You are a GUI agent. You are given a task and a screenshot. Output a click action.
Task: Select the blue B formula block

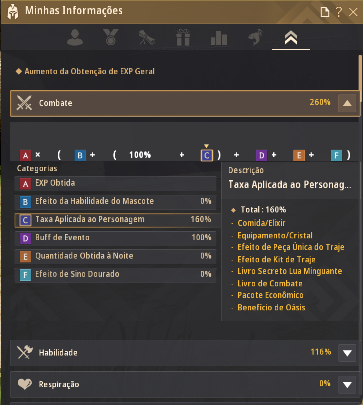click(80, 155)
